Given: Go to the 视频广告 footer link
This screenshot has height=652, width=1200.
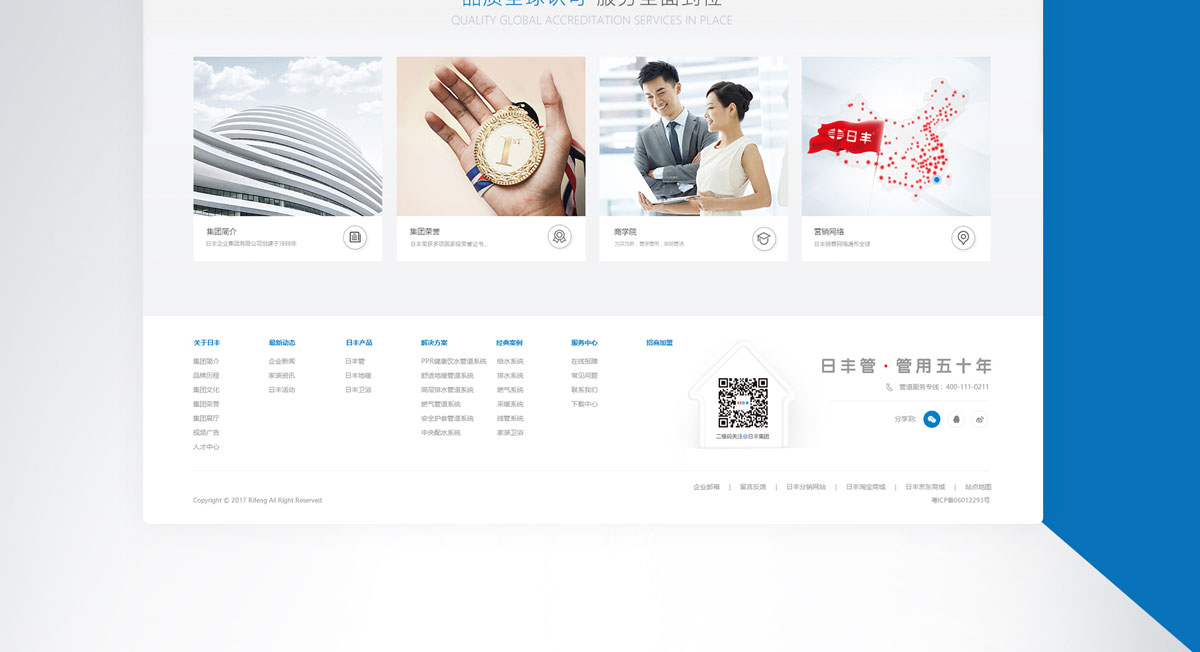Looking at the screenshot, I should (206, 433).
